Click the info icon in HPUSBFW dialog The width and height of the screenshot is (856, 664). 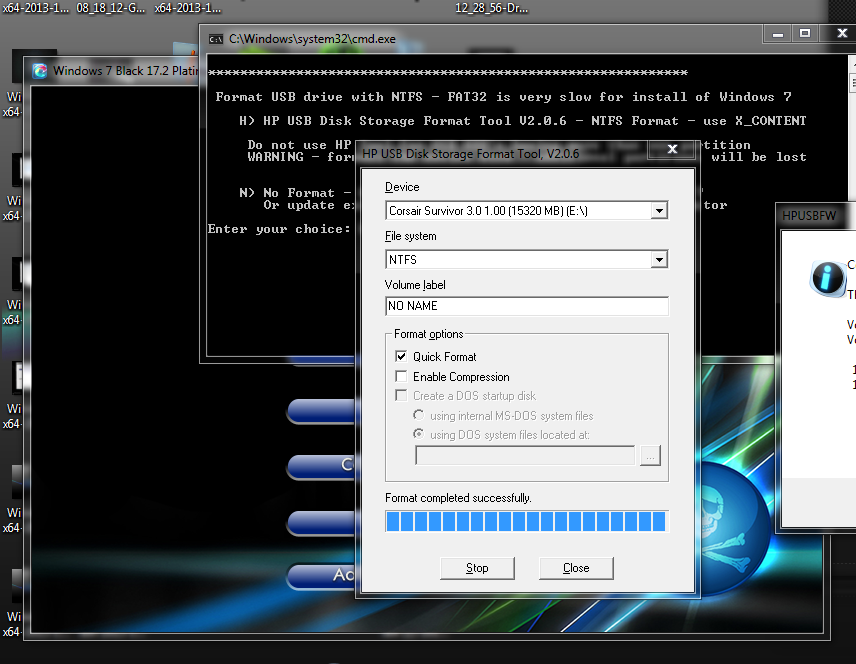click(828, 278)
